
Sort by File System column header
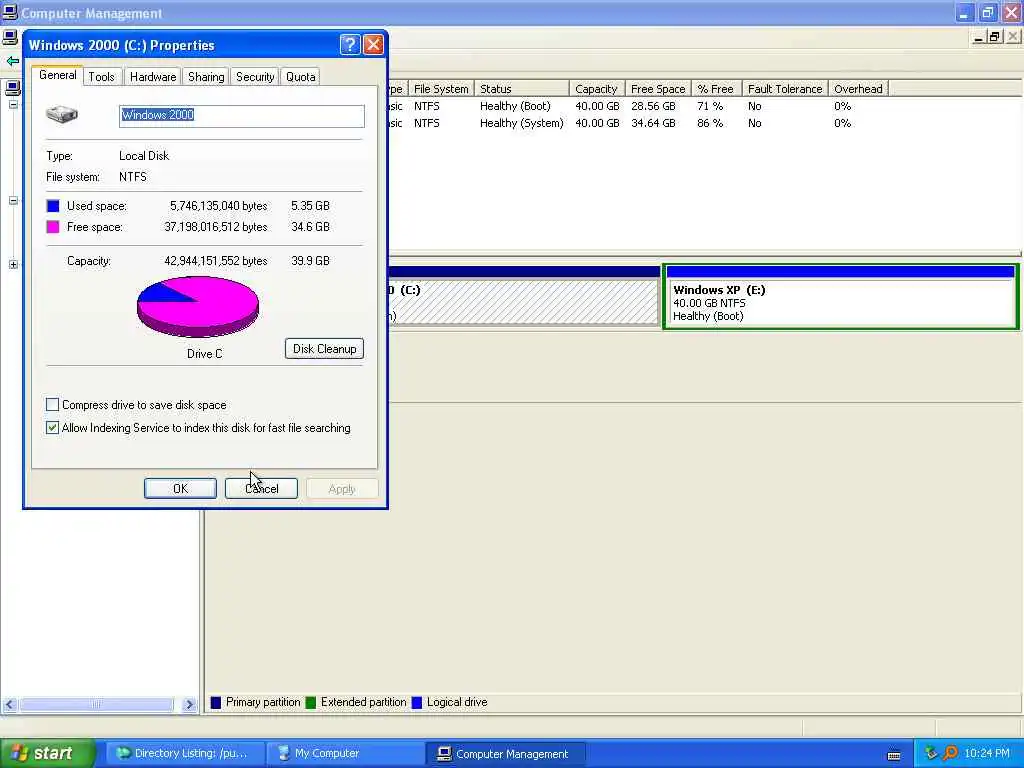pyautogui.click(x=441, y=89)
